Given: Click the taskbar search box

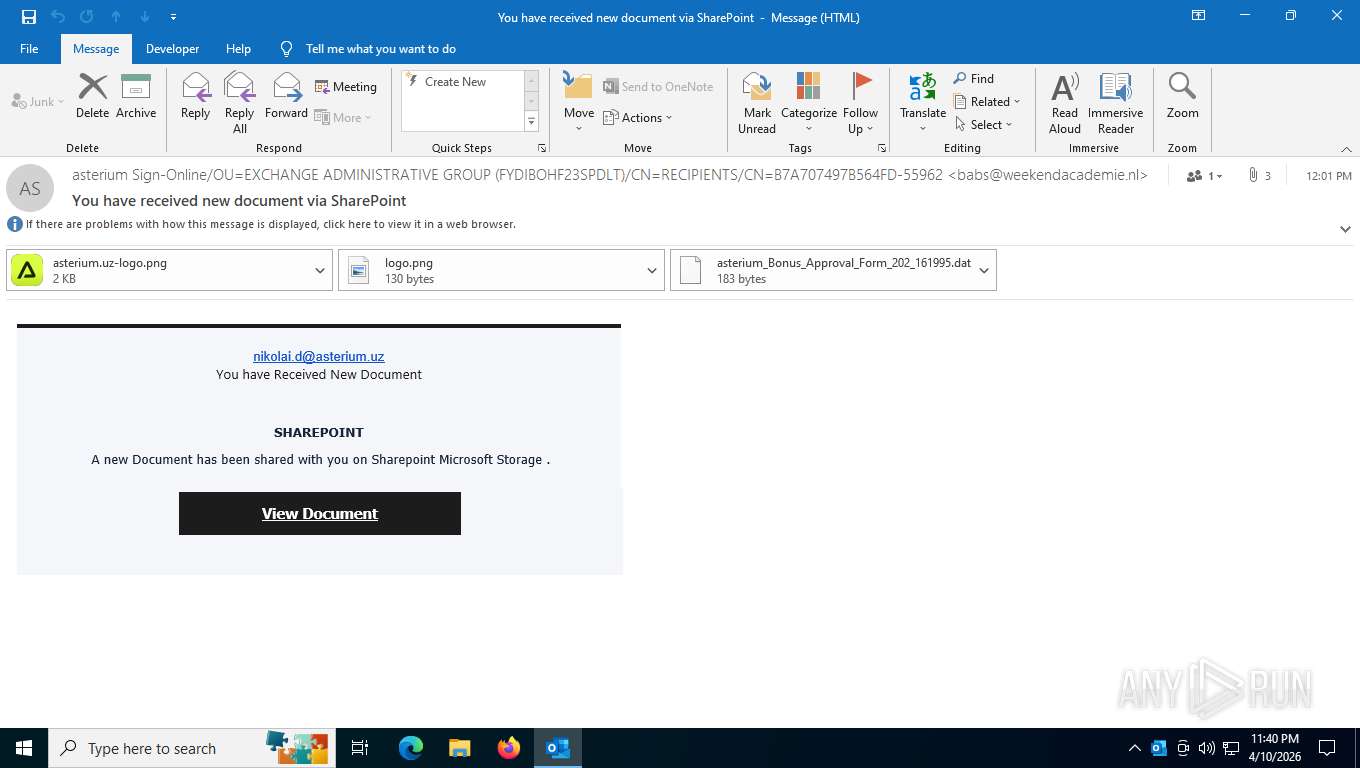Looking at the screenshot, I should click(x=190, y=748).
